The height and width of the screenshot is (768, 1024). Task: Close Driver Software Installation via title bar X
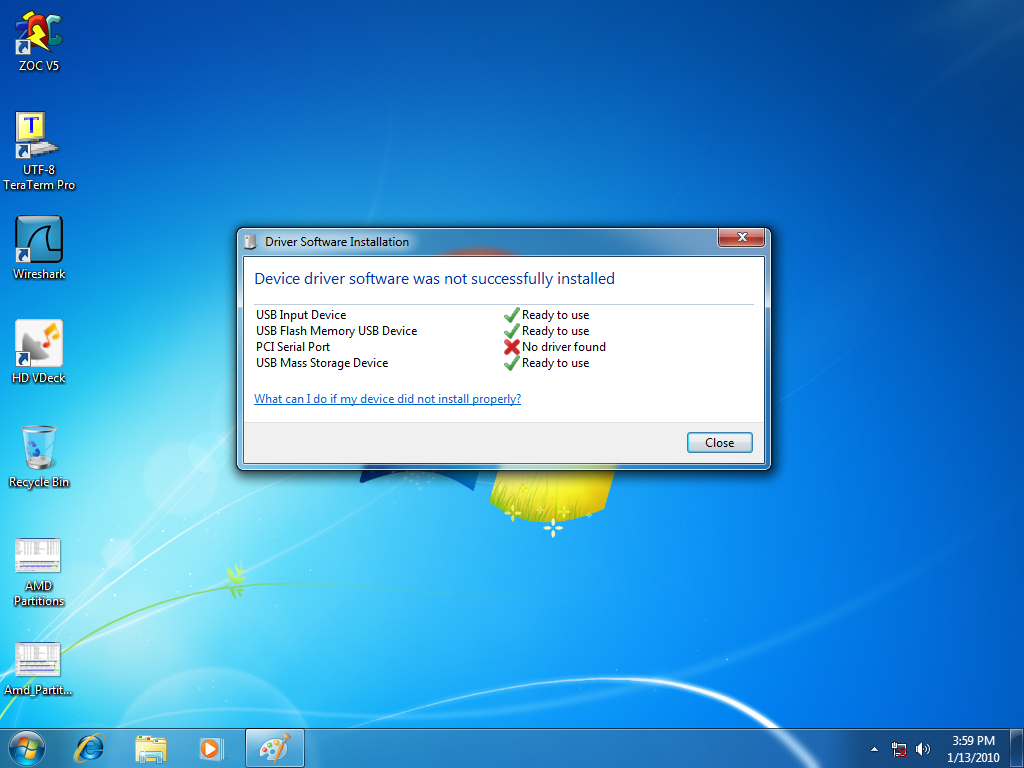741,238
